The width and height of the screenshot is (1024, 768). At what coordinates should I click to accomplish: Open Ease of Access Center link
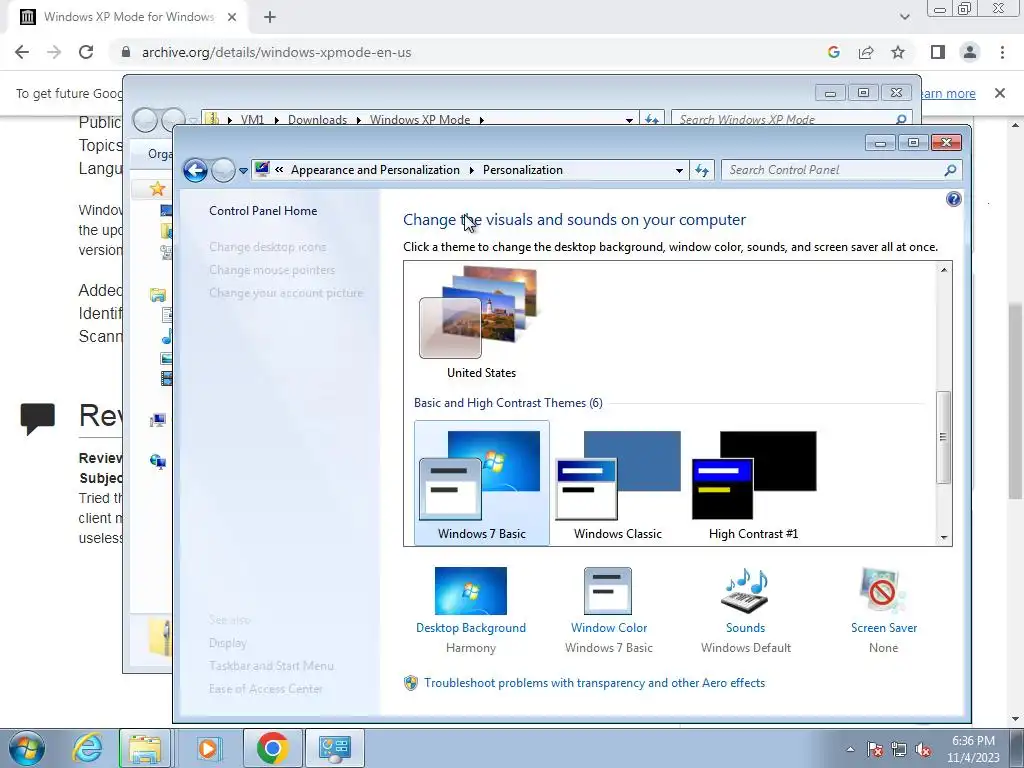click(x=266, y=688)
